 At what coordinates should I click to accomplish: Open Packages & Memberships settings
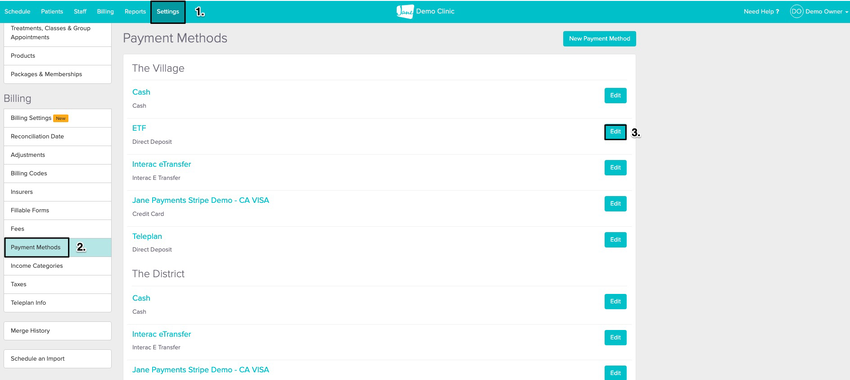point(57,74)
